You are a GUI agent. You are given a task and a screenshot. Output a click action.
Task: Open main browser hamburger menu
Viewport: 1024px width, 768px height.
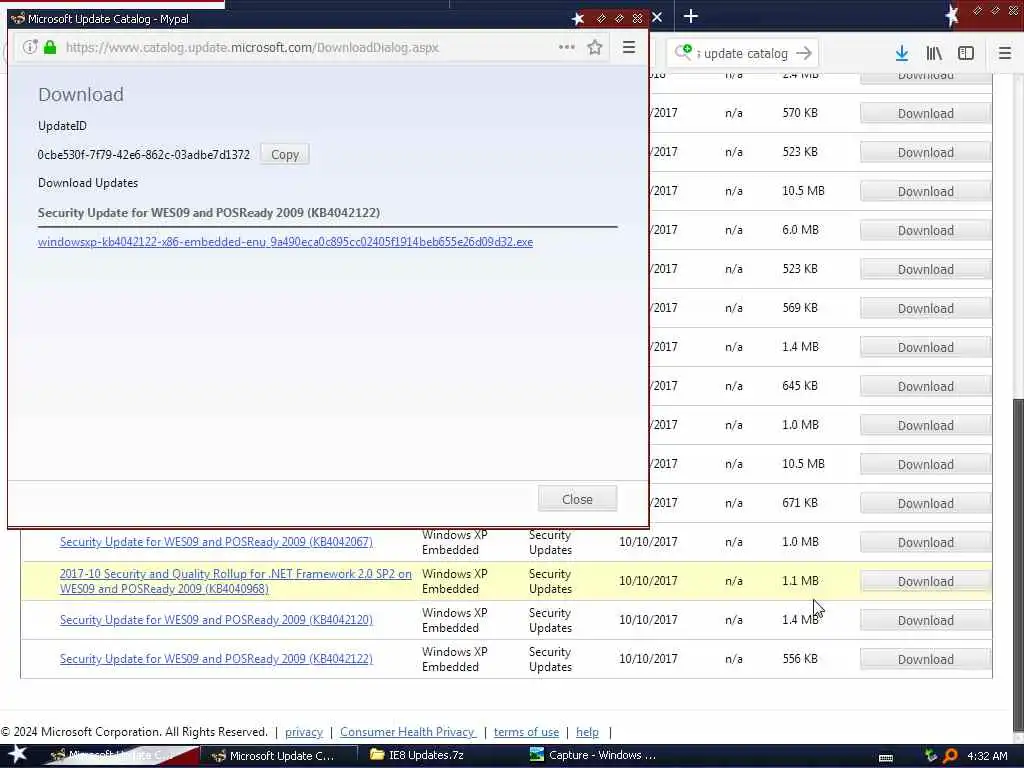click(1005, 54)
